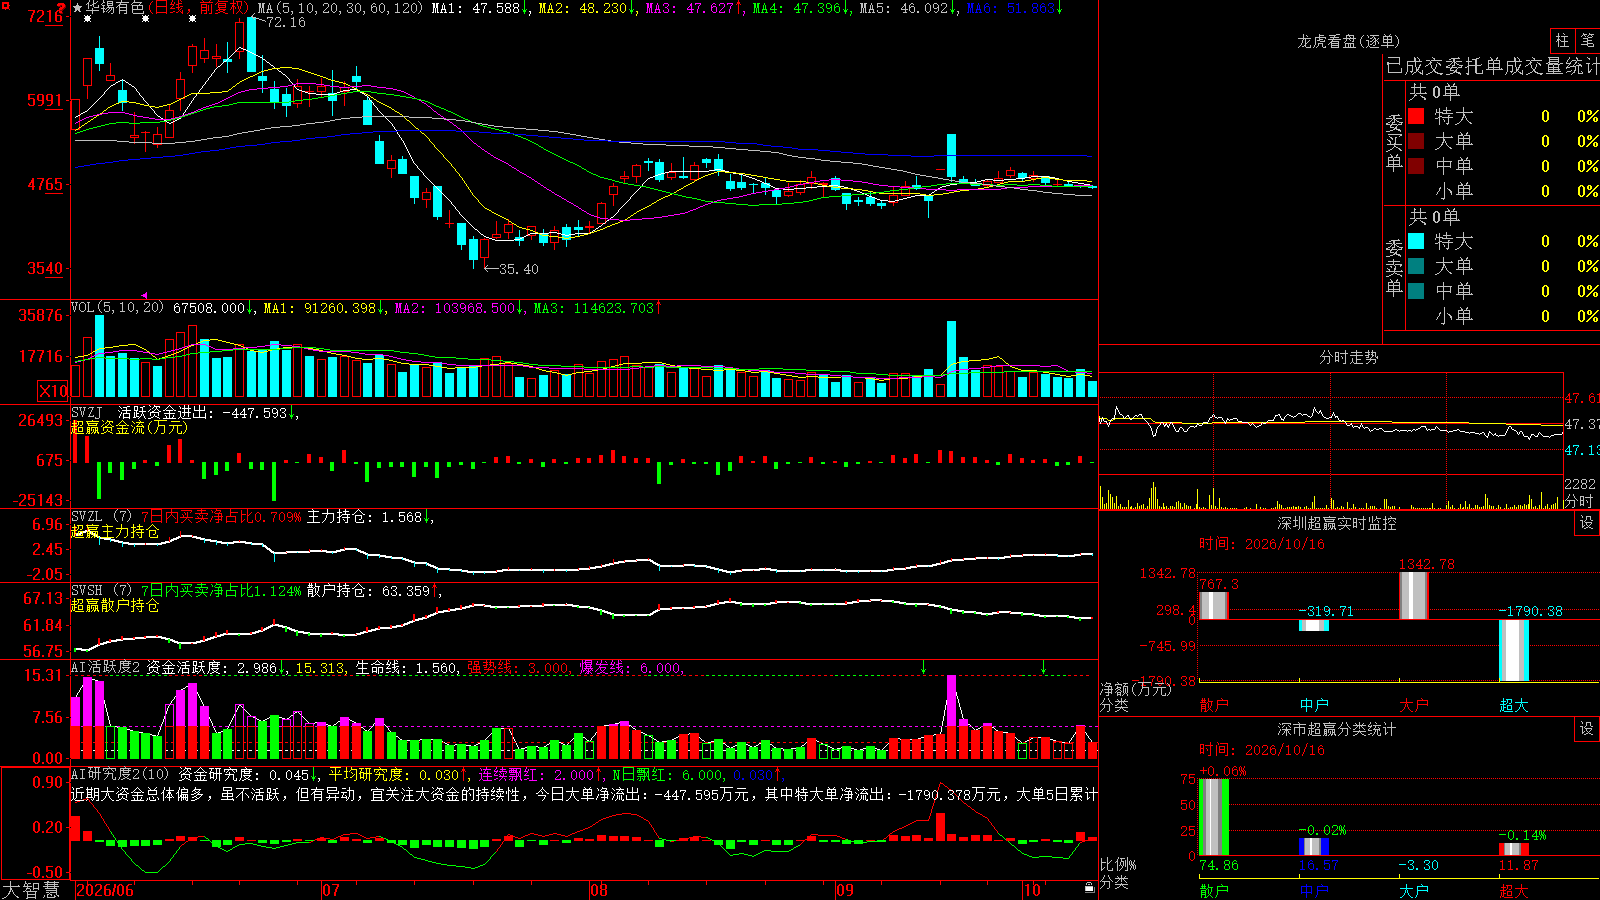Click the 笔 tick-view button
The image size is (1600, 900).
pyautogui.click(x=1588, y=41)
